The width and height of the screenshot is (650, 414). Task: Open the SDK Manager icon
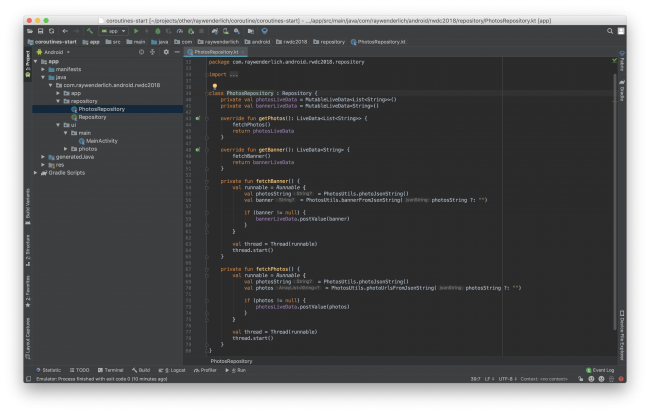[x=237, y=31]
